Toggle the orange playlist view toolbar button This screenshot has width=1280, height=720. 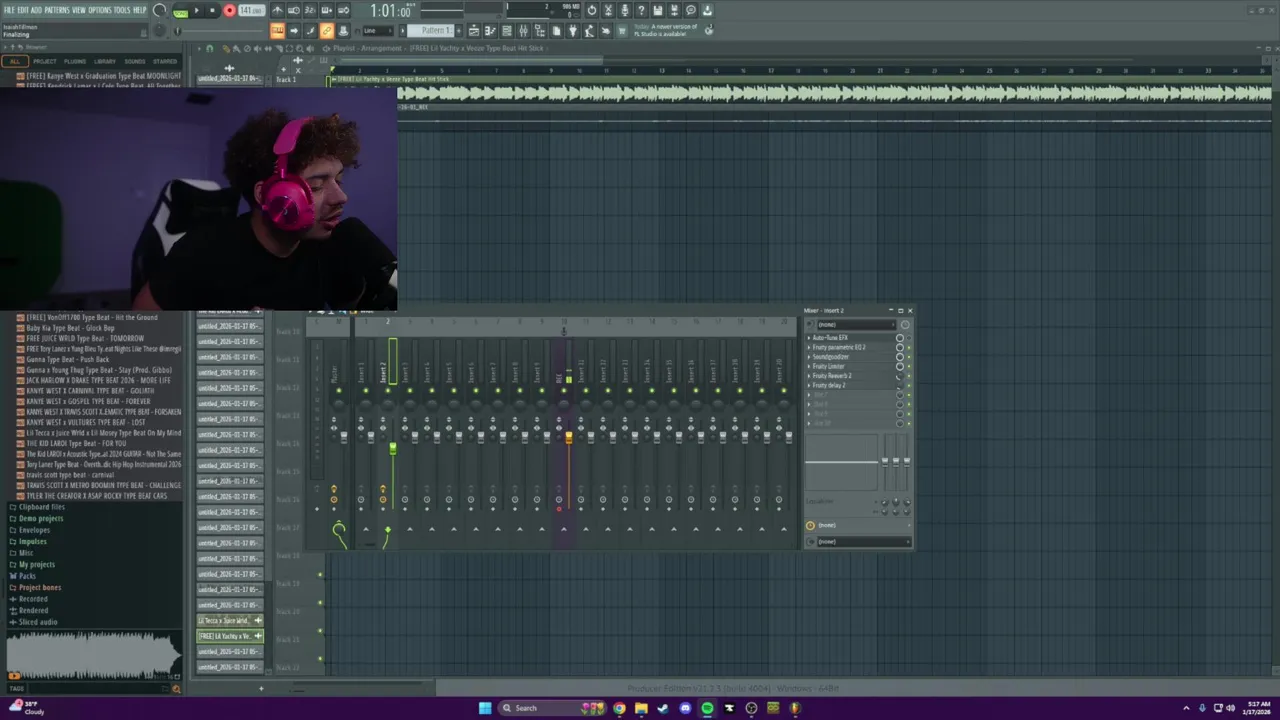click(277, 31)
